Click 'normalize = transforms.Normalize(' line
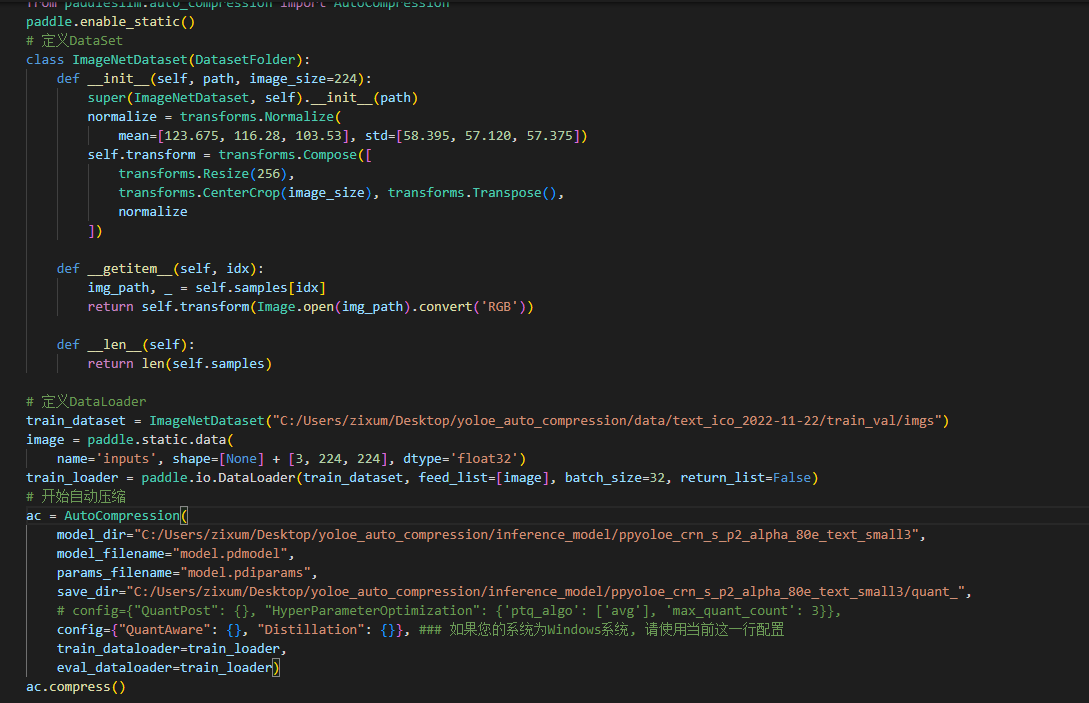Viewport: 1089px width, 703px height. (x=215, y=117)
